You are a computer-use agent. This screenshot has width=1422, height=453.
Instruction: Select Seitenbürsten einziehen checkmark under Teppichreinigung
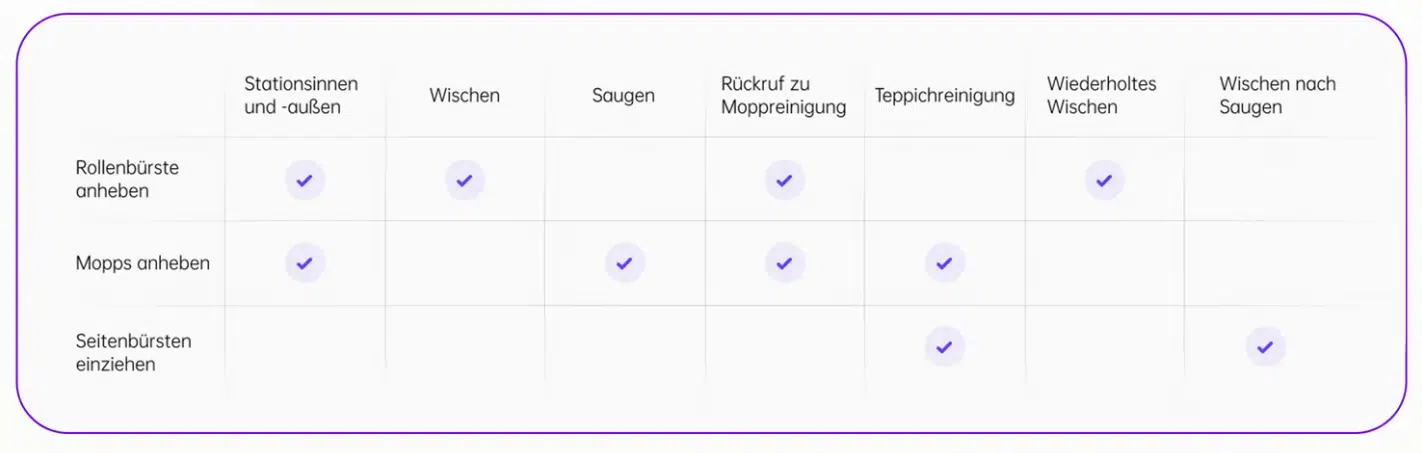coord(945,347)
